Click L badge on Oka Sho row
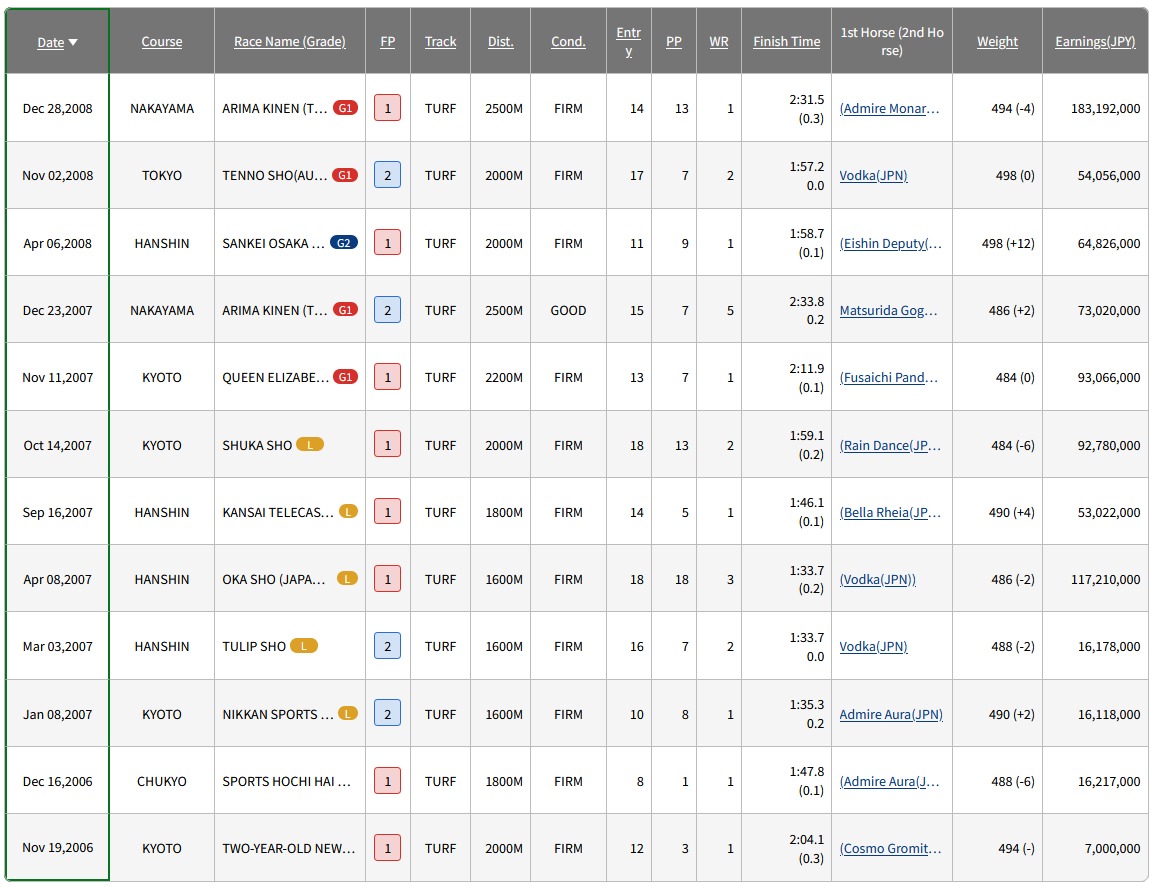 (348, 578)
